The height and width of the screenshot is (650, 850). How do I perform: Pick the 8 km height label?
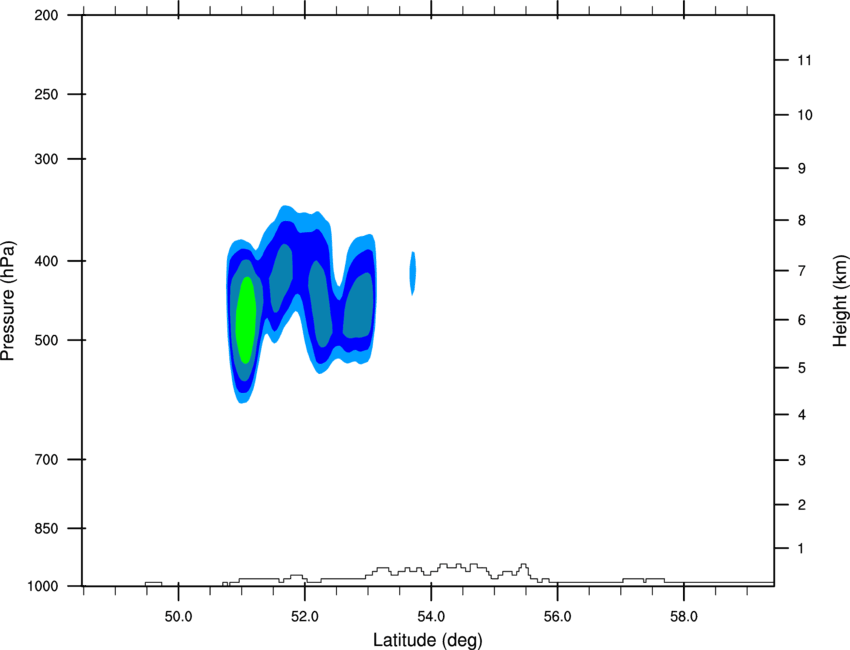tap(801, 220)
